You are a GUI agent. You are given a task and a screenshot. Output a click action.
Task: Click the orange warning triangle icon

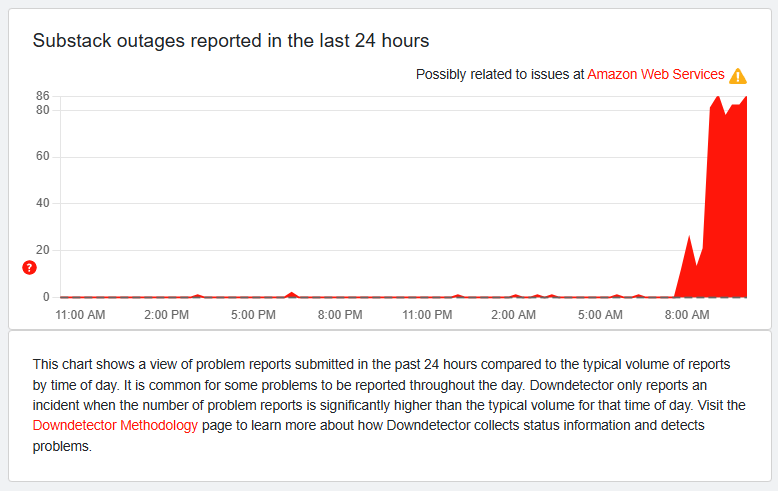pyautogui.click(x=738, y=76)
